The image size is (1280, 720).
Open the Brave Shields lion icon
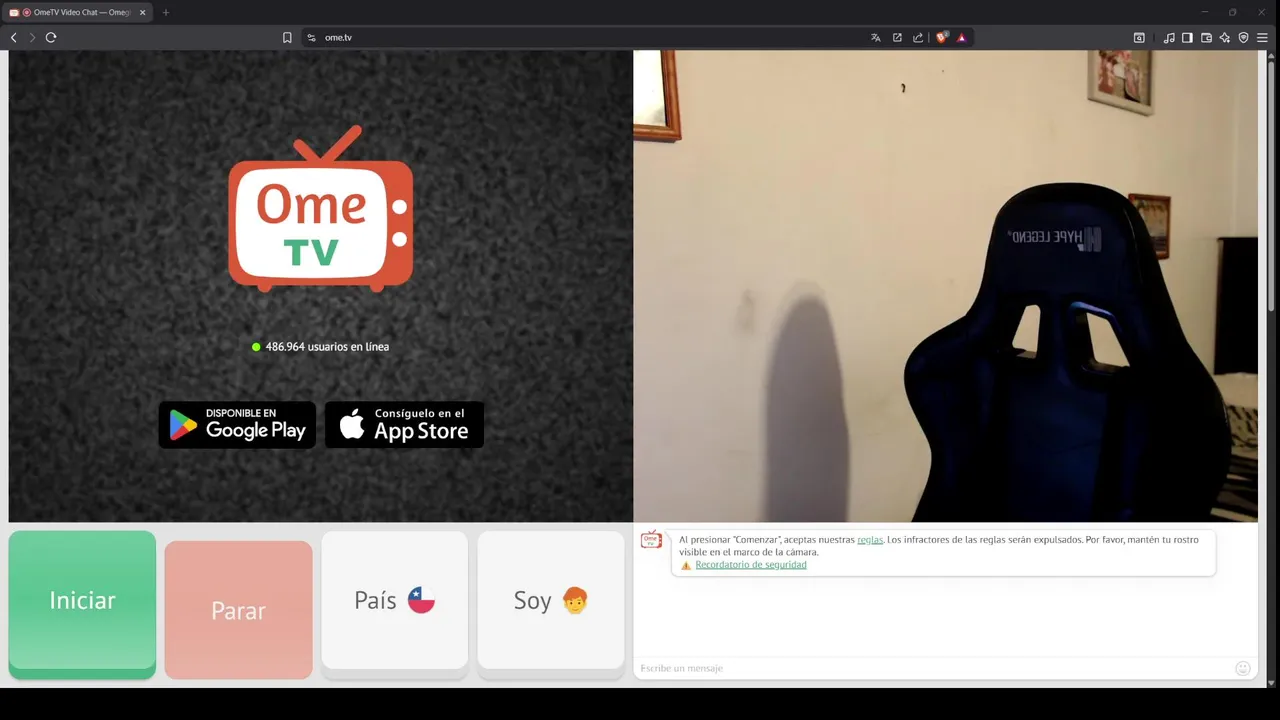pos(942,37)
